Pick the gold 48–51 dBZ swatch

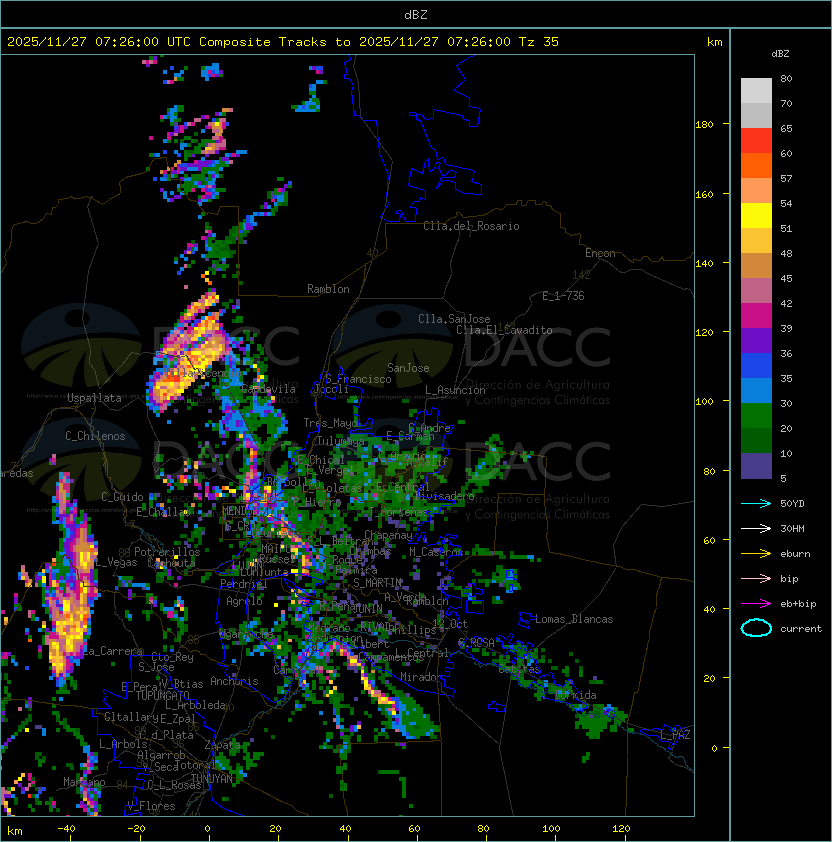point(756,241)
